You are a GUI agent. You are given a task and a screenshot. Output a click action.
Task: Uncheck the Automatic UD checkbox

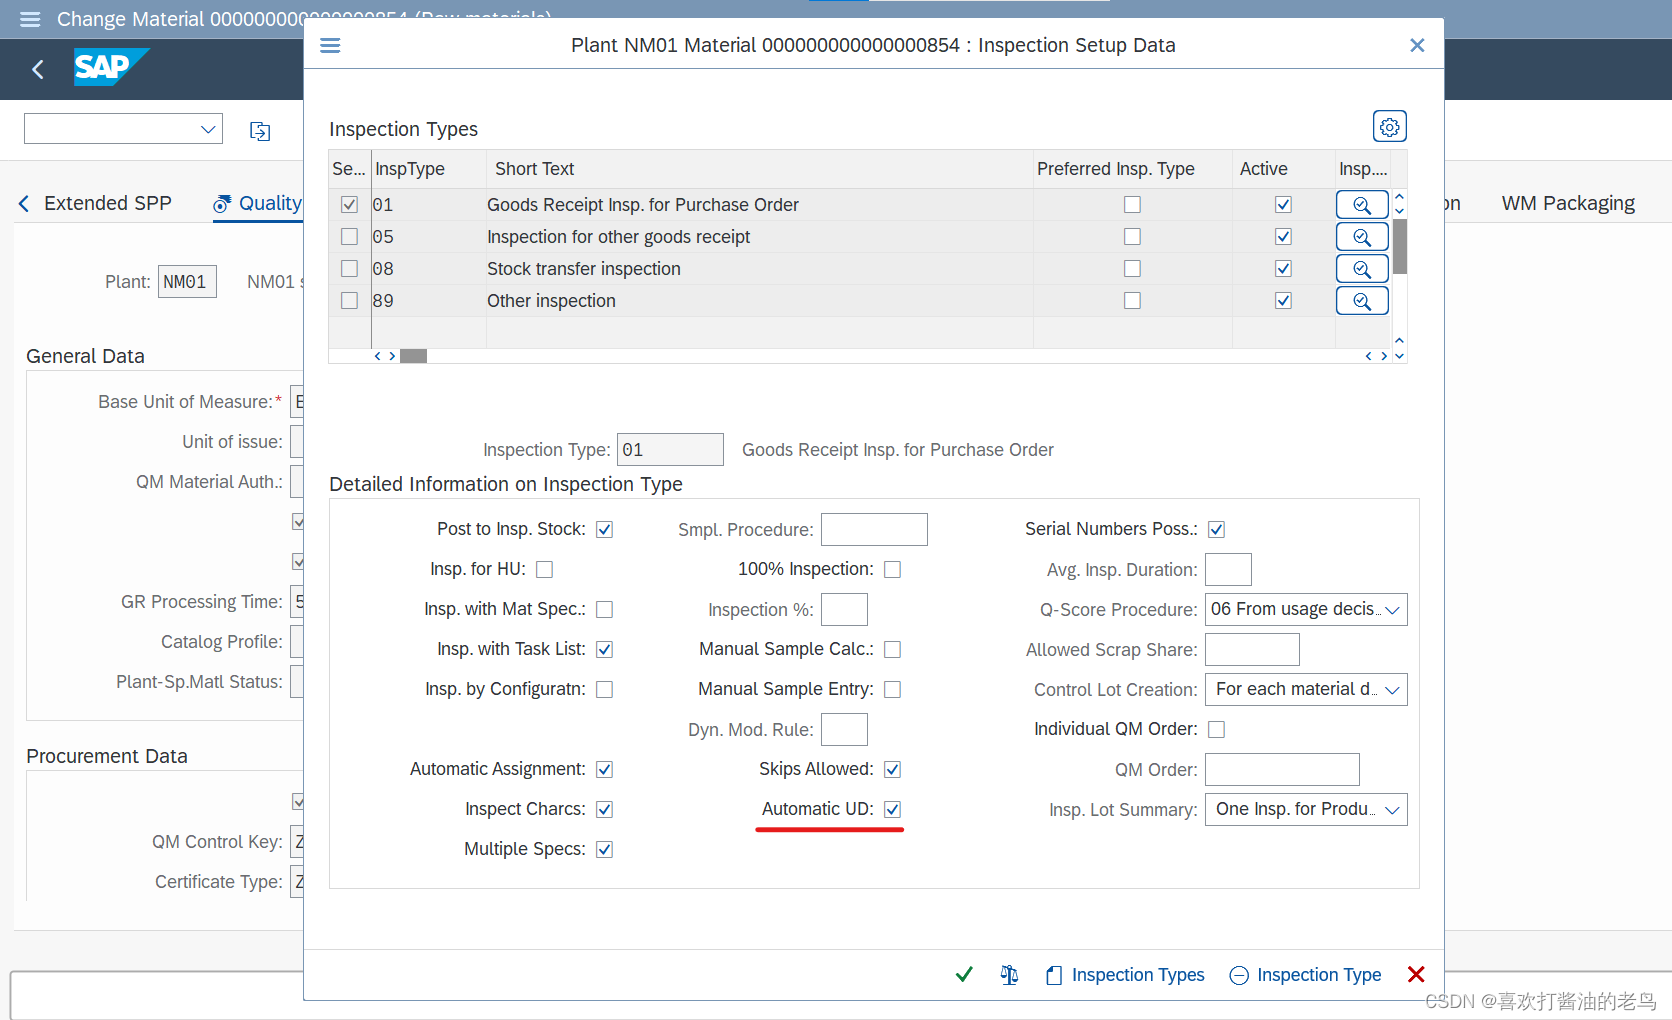(892, 809)
